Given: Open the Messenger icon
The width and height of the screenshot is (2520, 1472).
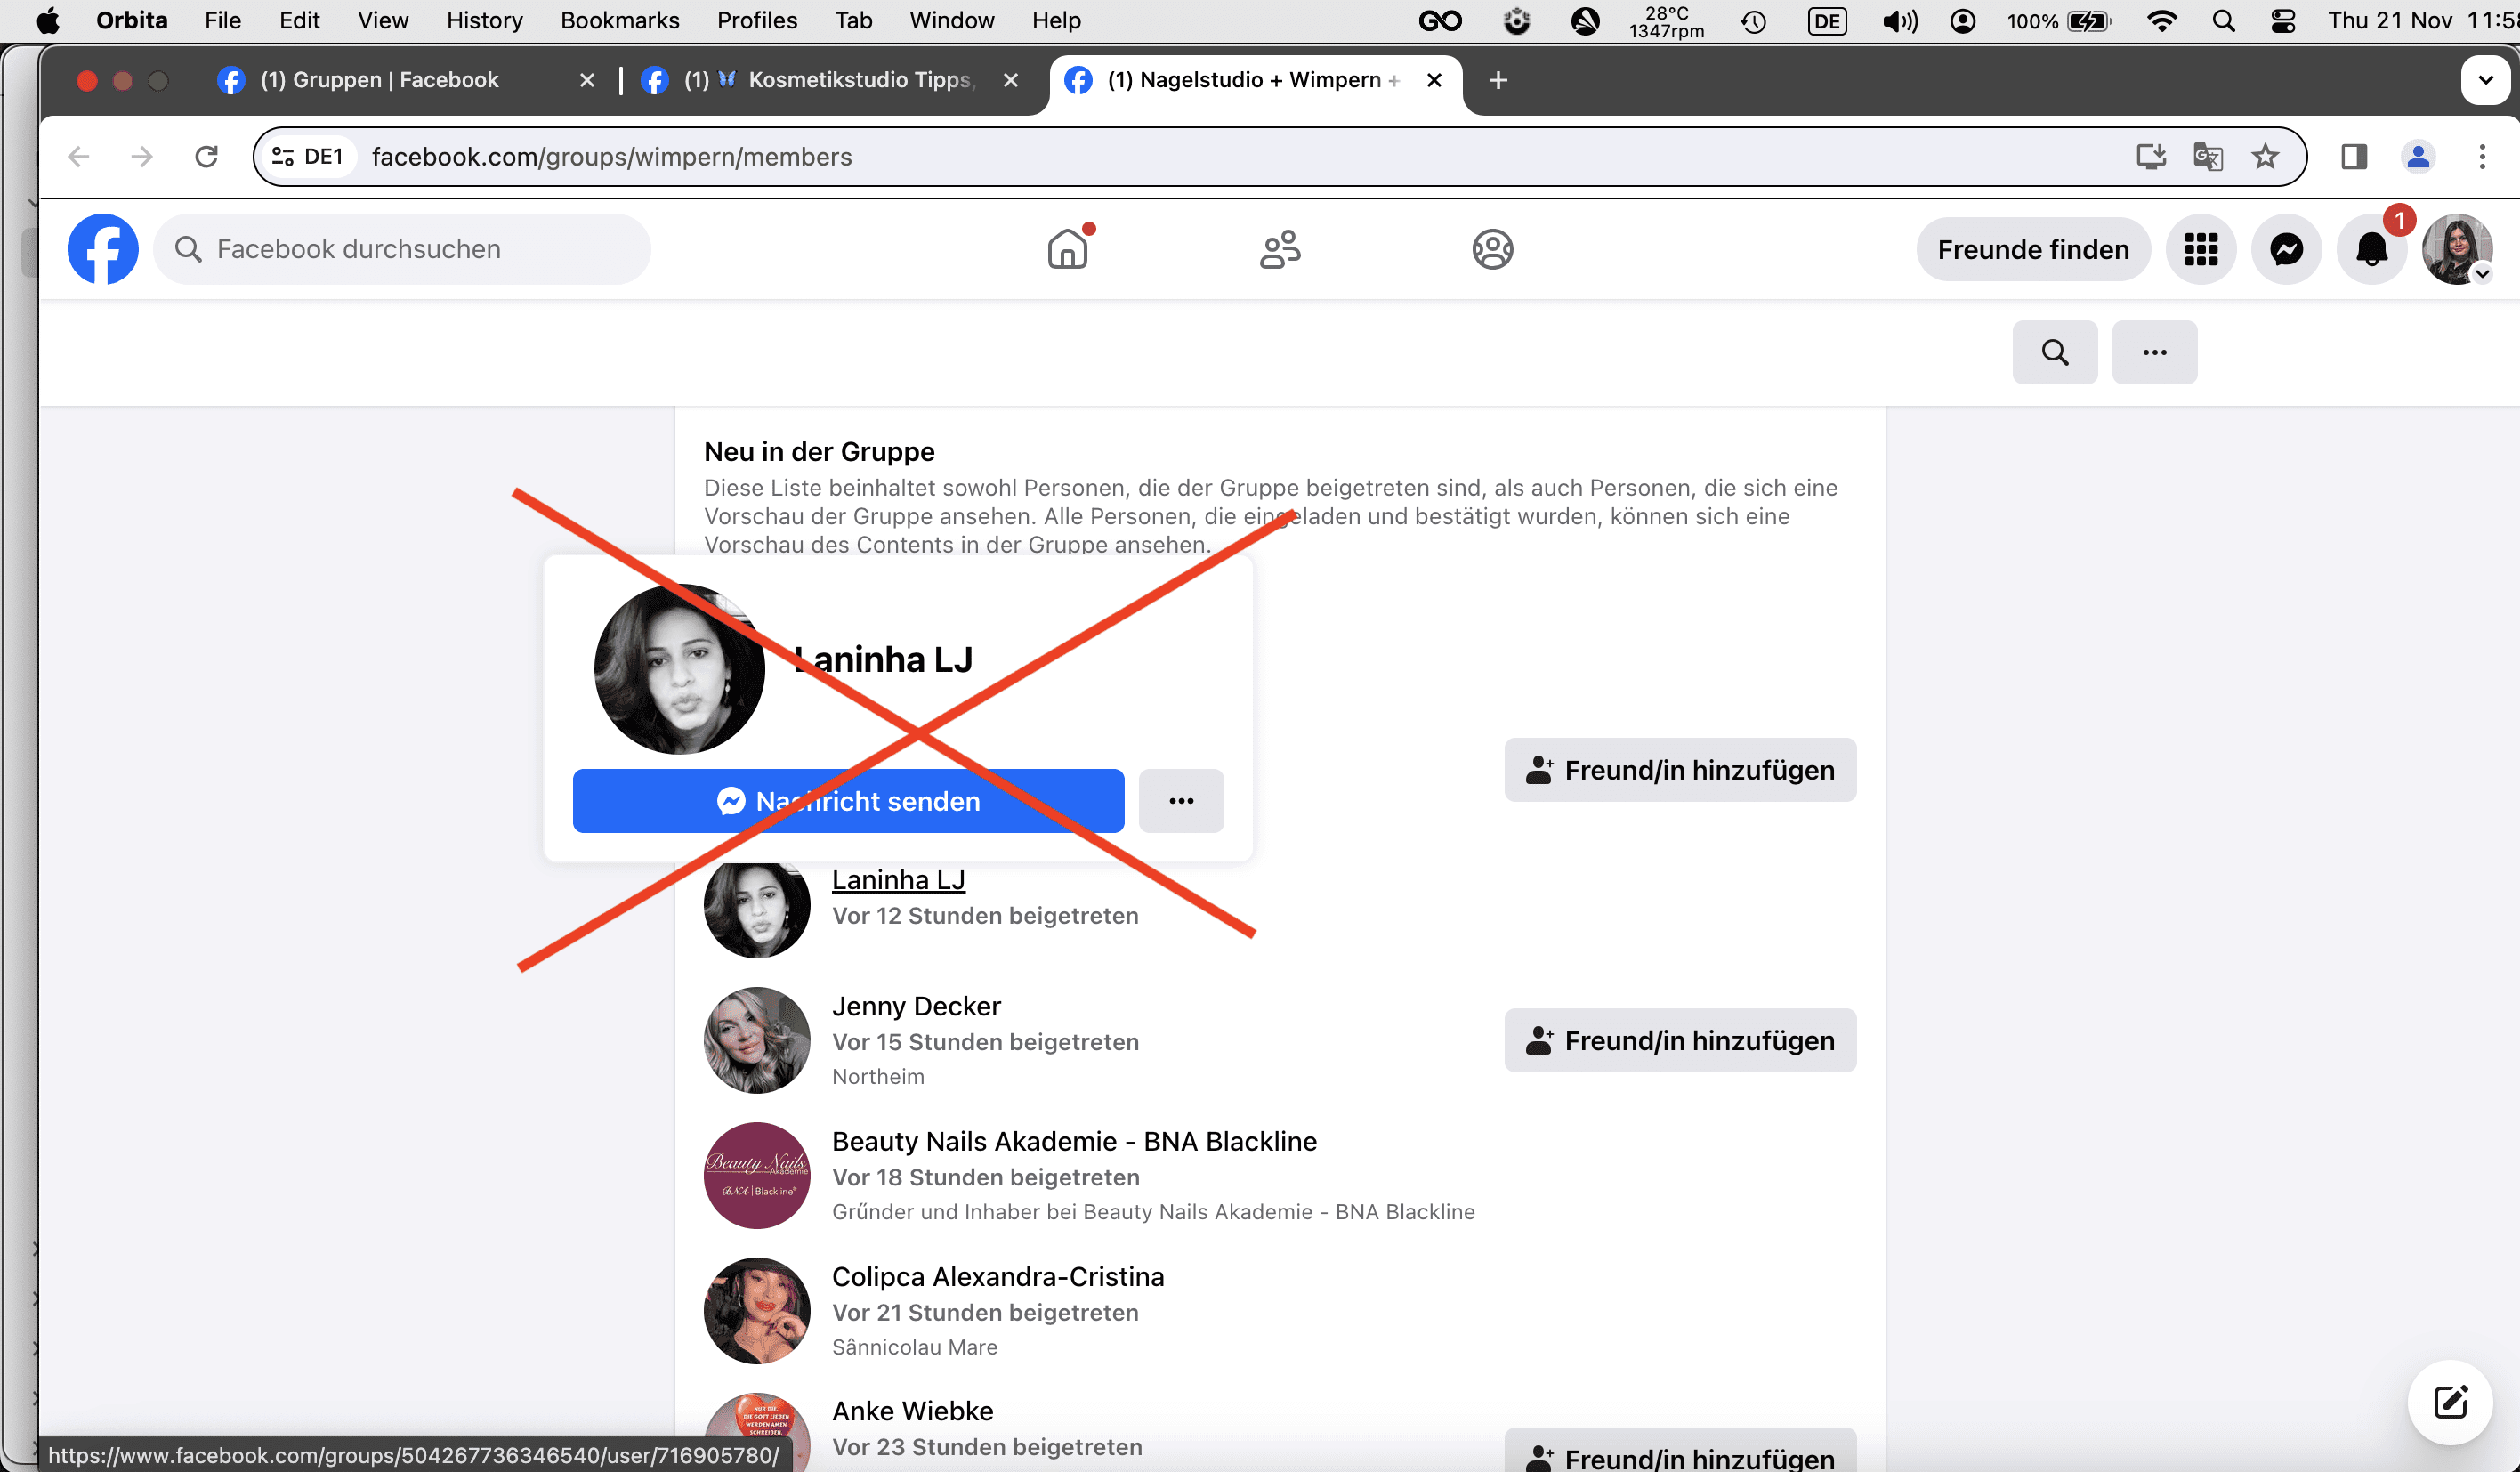Looking at the screenshot, I should [2286, 249].
